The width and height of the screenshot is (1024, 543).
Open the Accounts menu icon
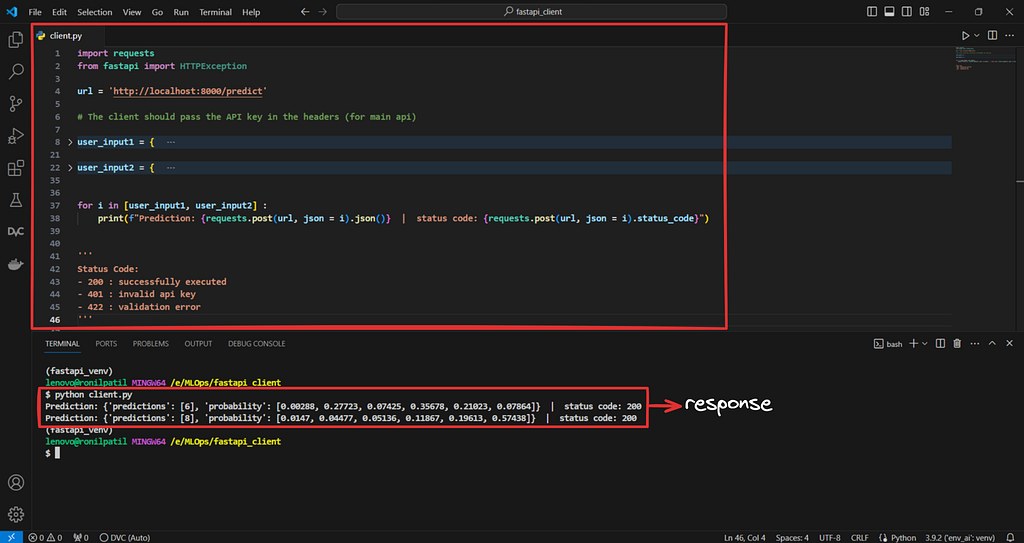click(x=16, y=482)
